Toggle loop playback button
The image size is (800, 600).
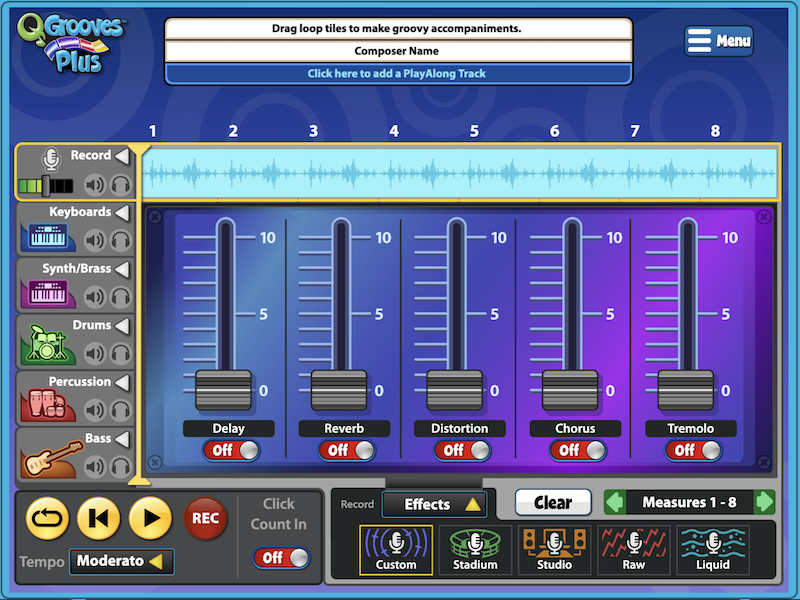(x=47, y=518)
